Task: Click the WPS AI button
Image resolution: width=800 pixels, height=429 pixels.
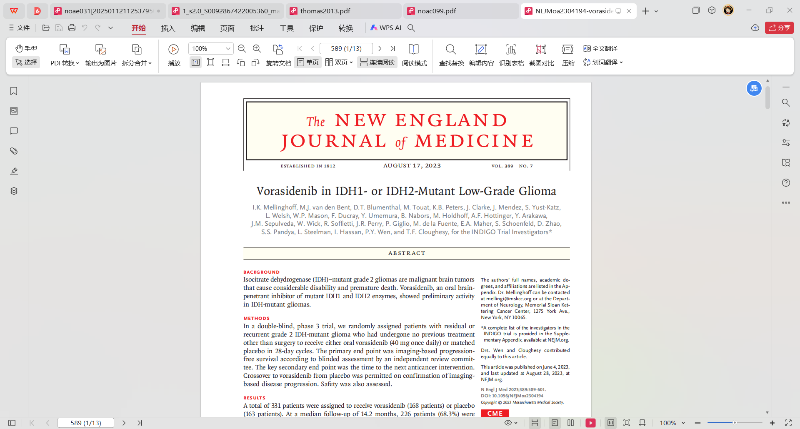Action: click(x=386, y=28)
